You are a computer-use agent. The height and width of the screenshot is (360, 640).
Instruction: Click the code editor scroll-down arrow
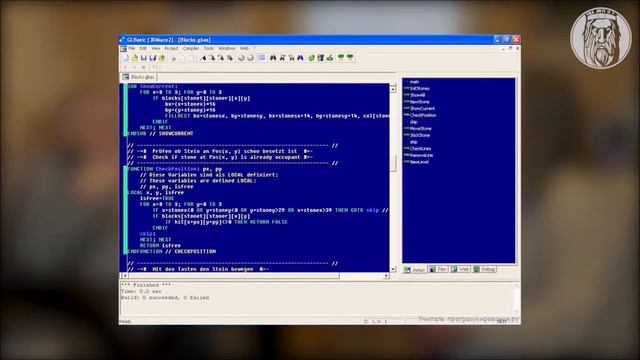[393, 269]
